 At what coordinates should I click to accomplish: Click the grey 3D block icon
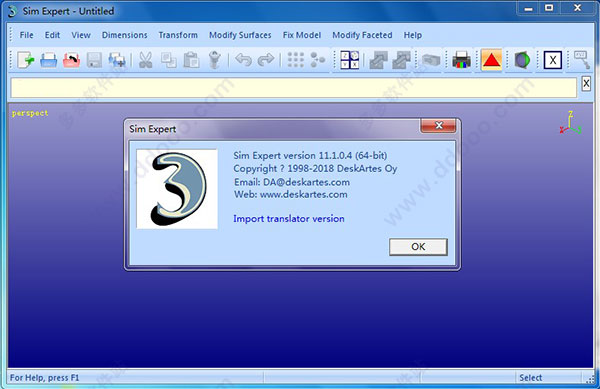pyautogui.click(x=431, y=60)
